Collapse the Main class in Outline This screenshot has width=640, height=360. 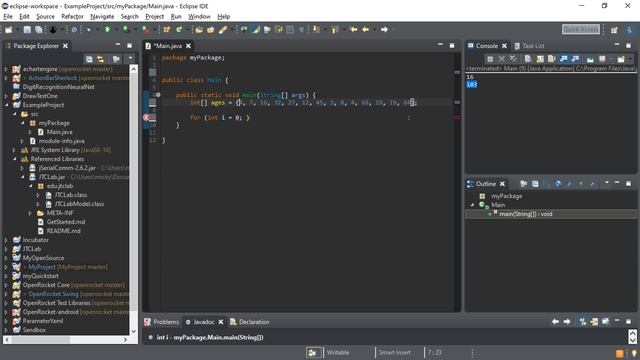[x=472, y=205]
